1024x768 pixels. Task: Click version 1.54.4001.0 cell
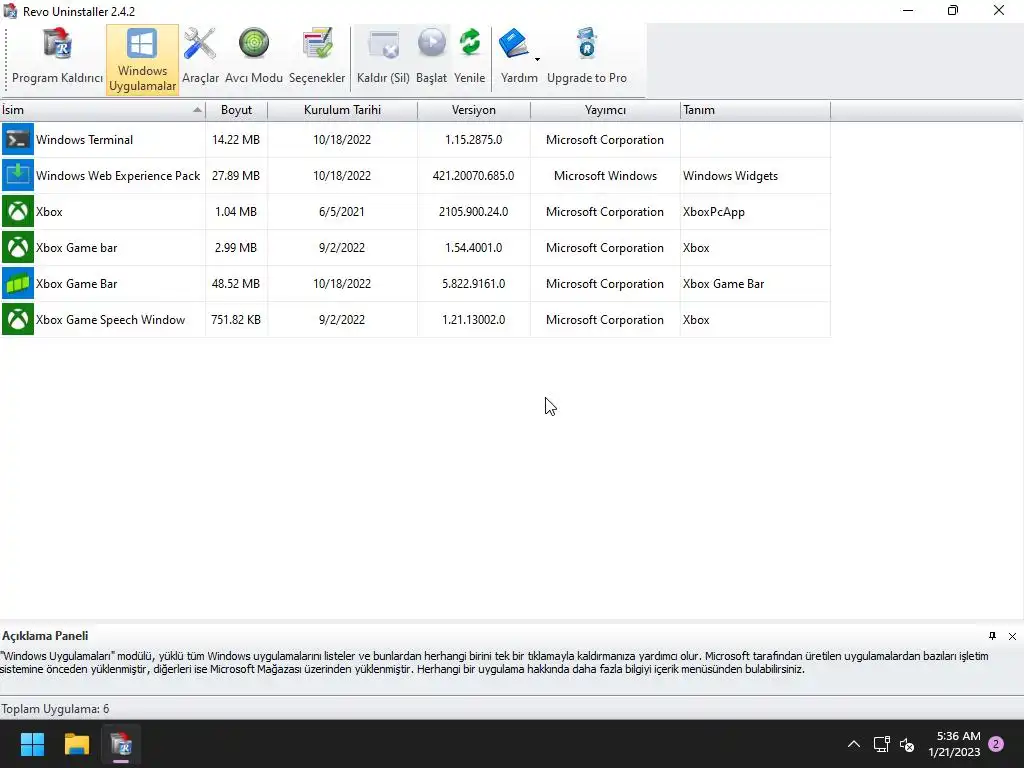pyautogui.click(x=473, y=248)
